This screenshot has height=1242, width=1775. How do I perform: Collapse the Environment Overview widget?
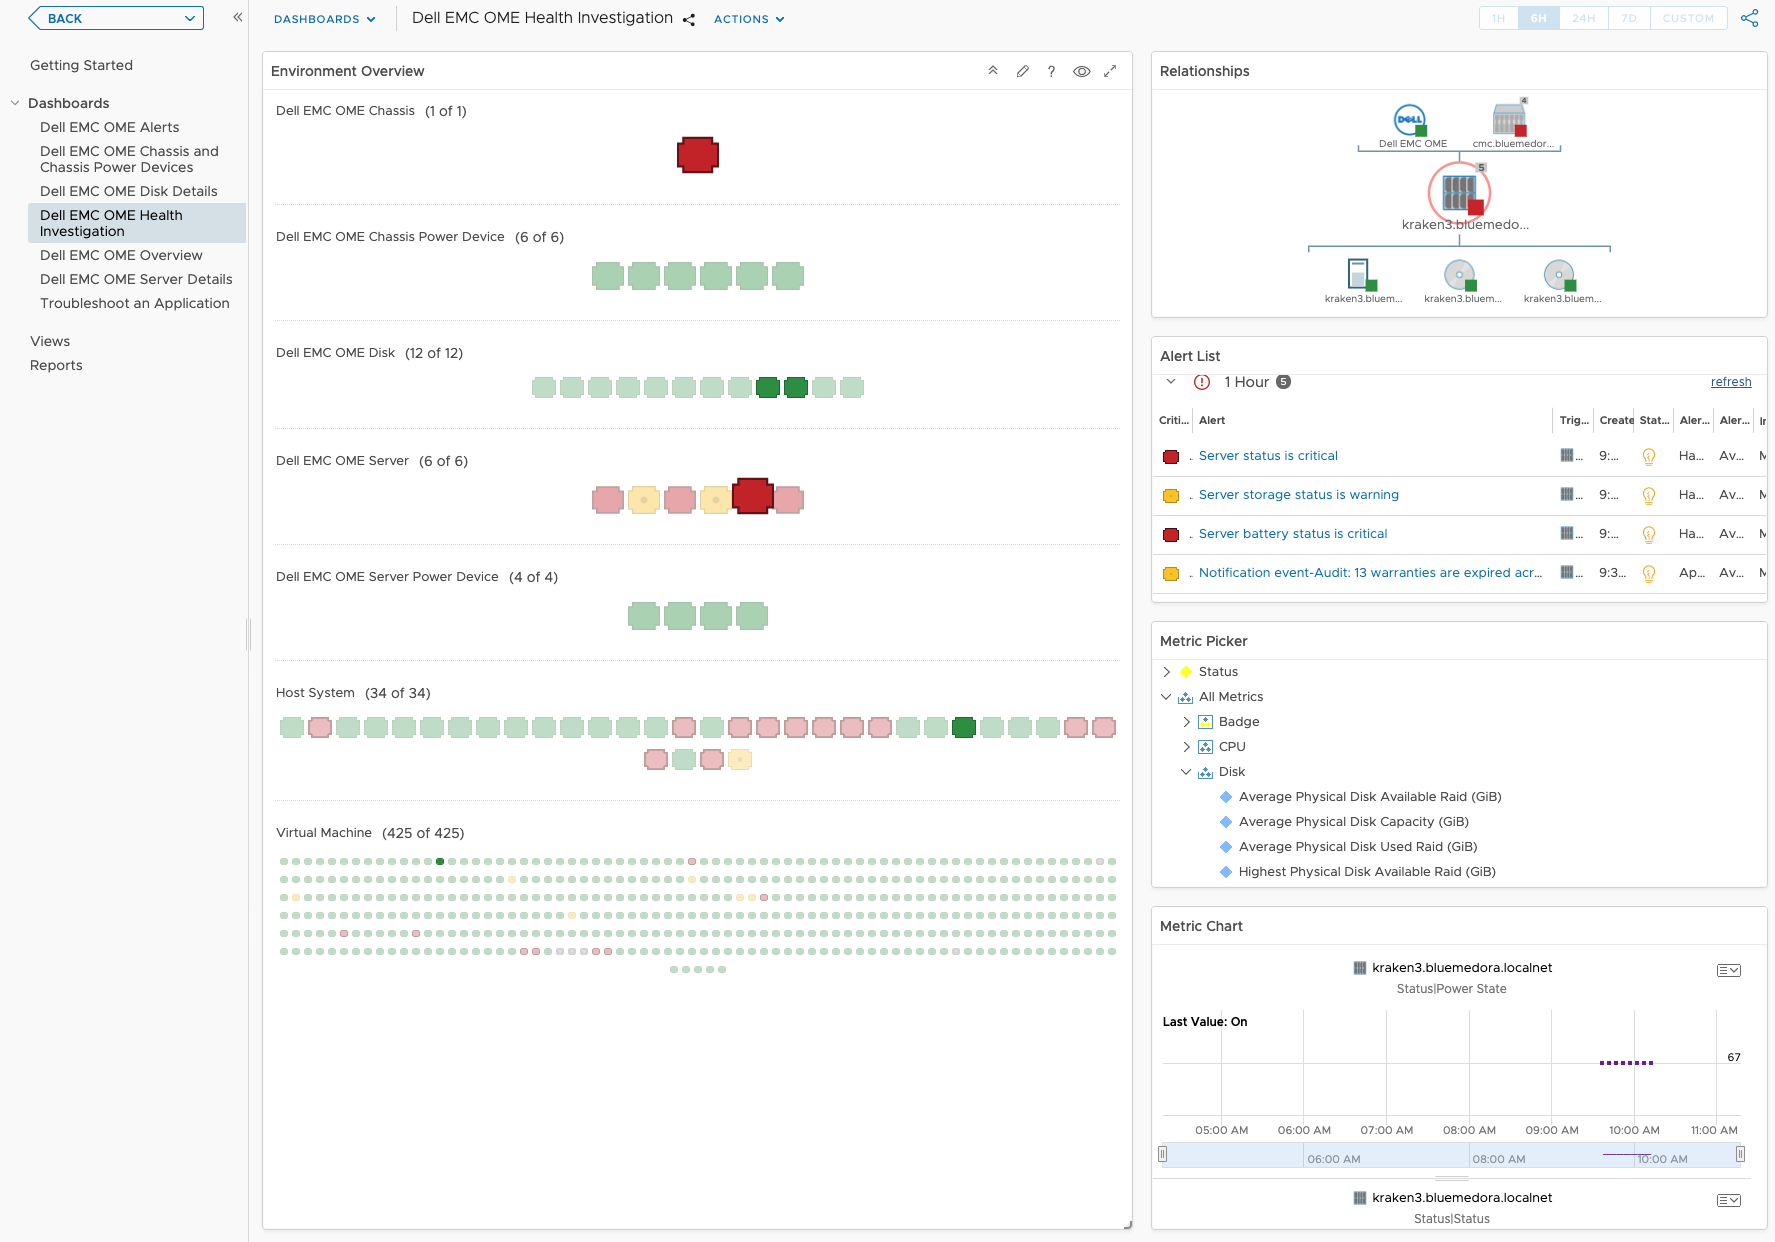(x=993, y=71)
